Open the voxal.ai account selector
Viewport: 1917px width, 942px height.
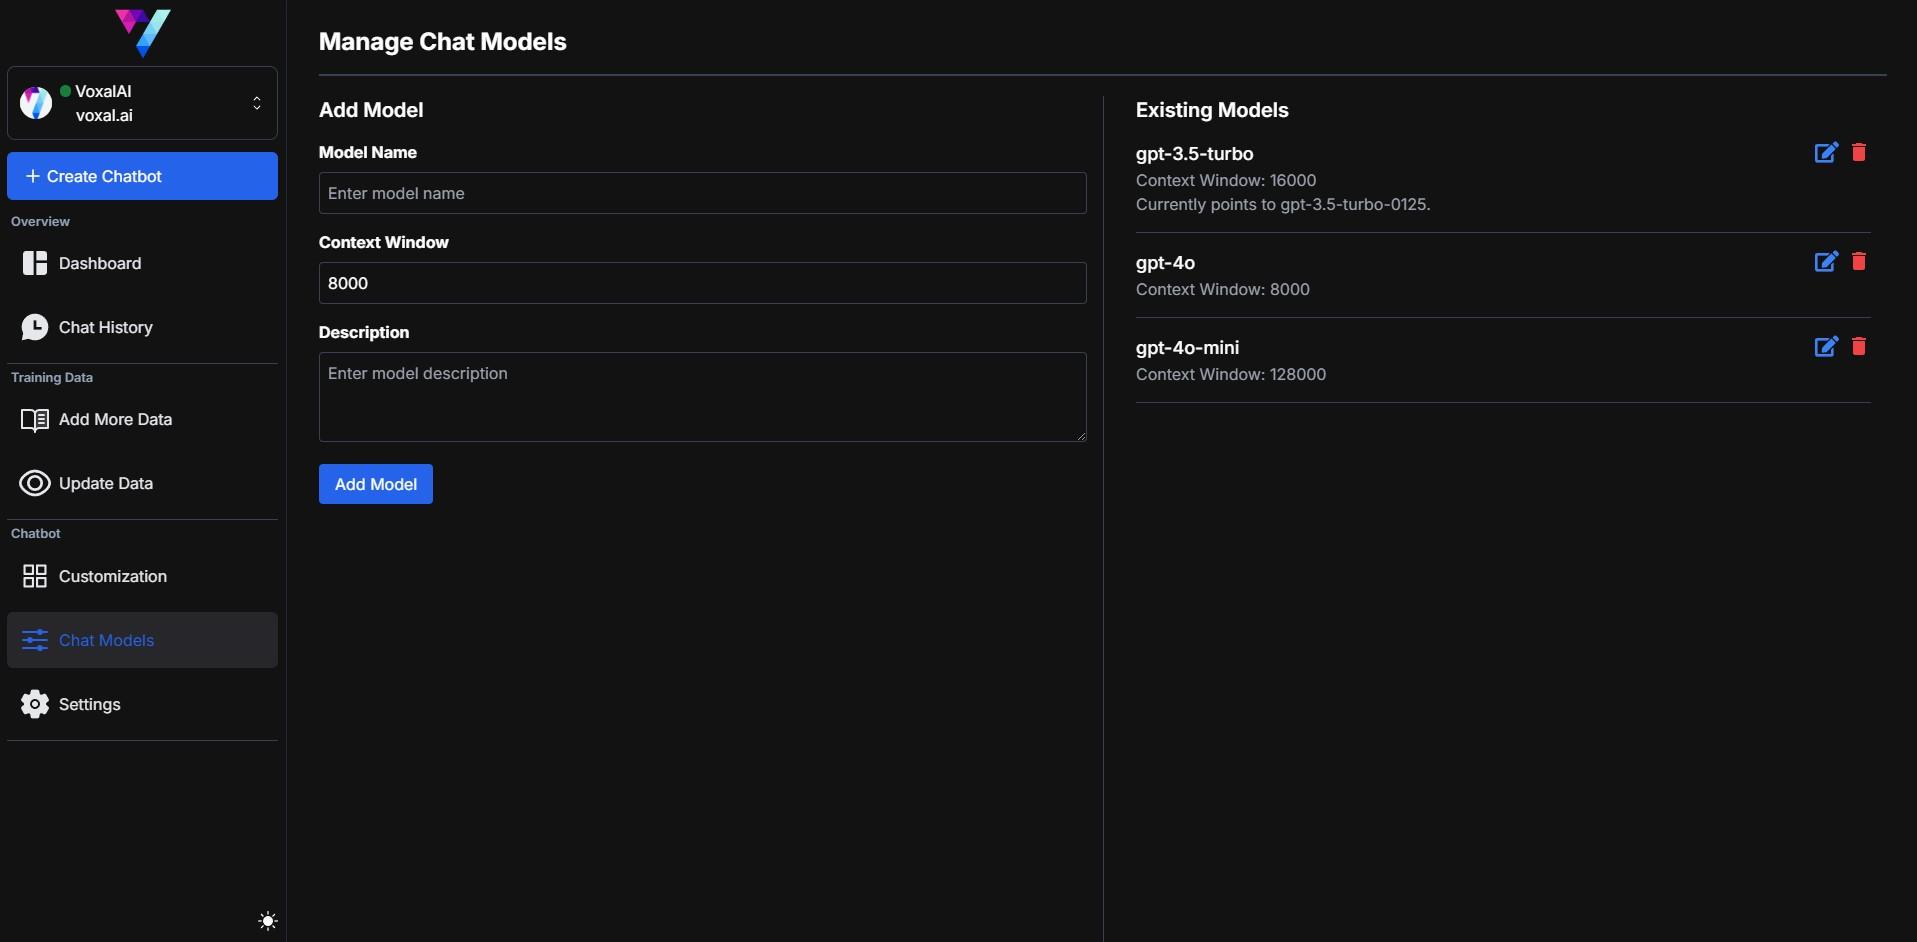coord(140,103)
